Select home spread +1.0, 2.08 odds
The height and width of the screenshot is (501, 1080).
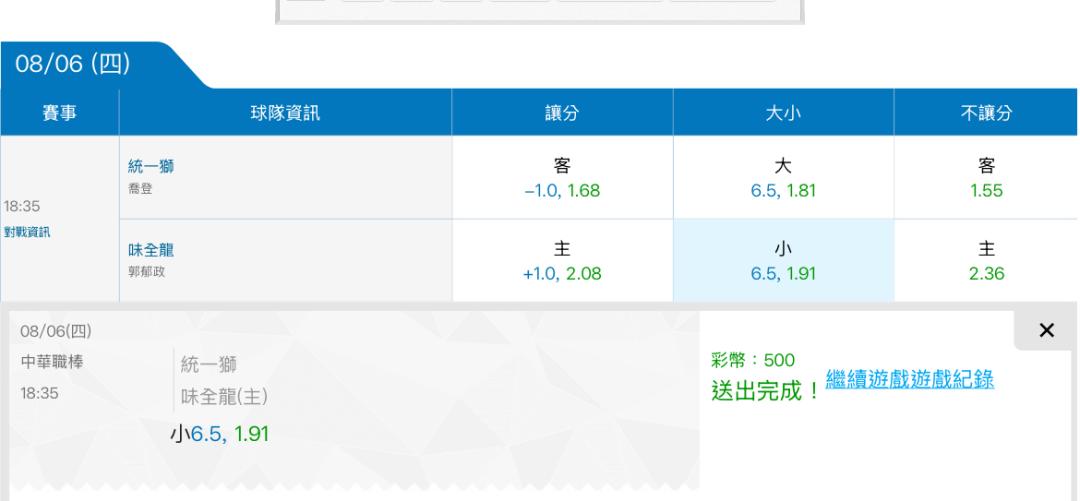[x=562, y=260]
